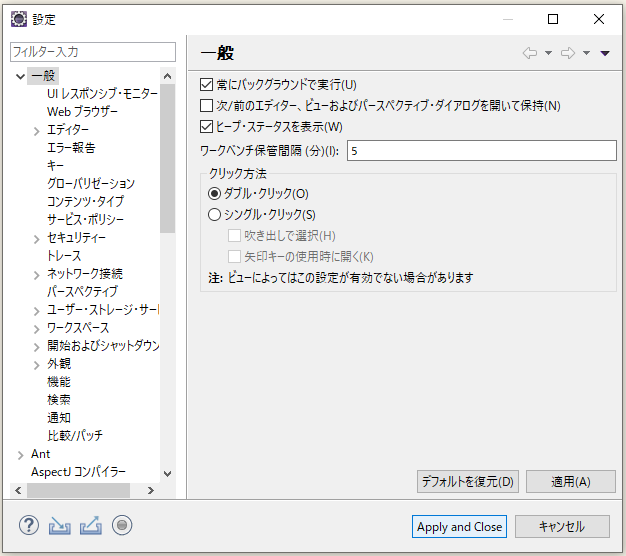Click tree scrollbar down arrow
The height and width of the screenshot is (556, 626).
(168, 473)
